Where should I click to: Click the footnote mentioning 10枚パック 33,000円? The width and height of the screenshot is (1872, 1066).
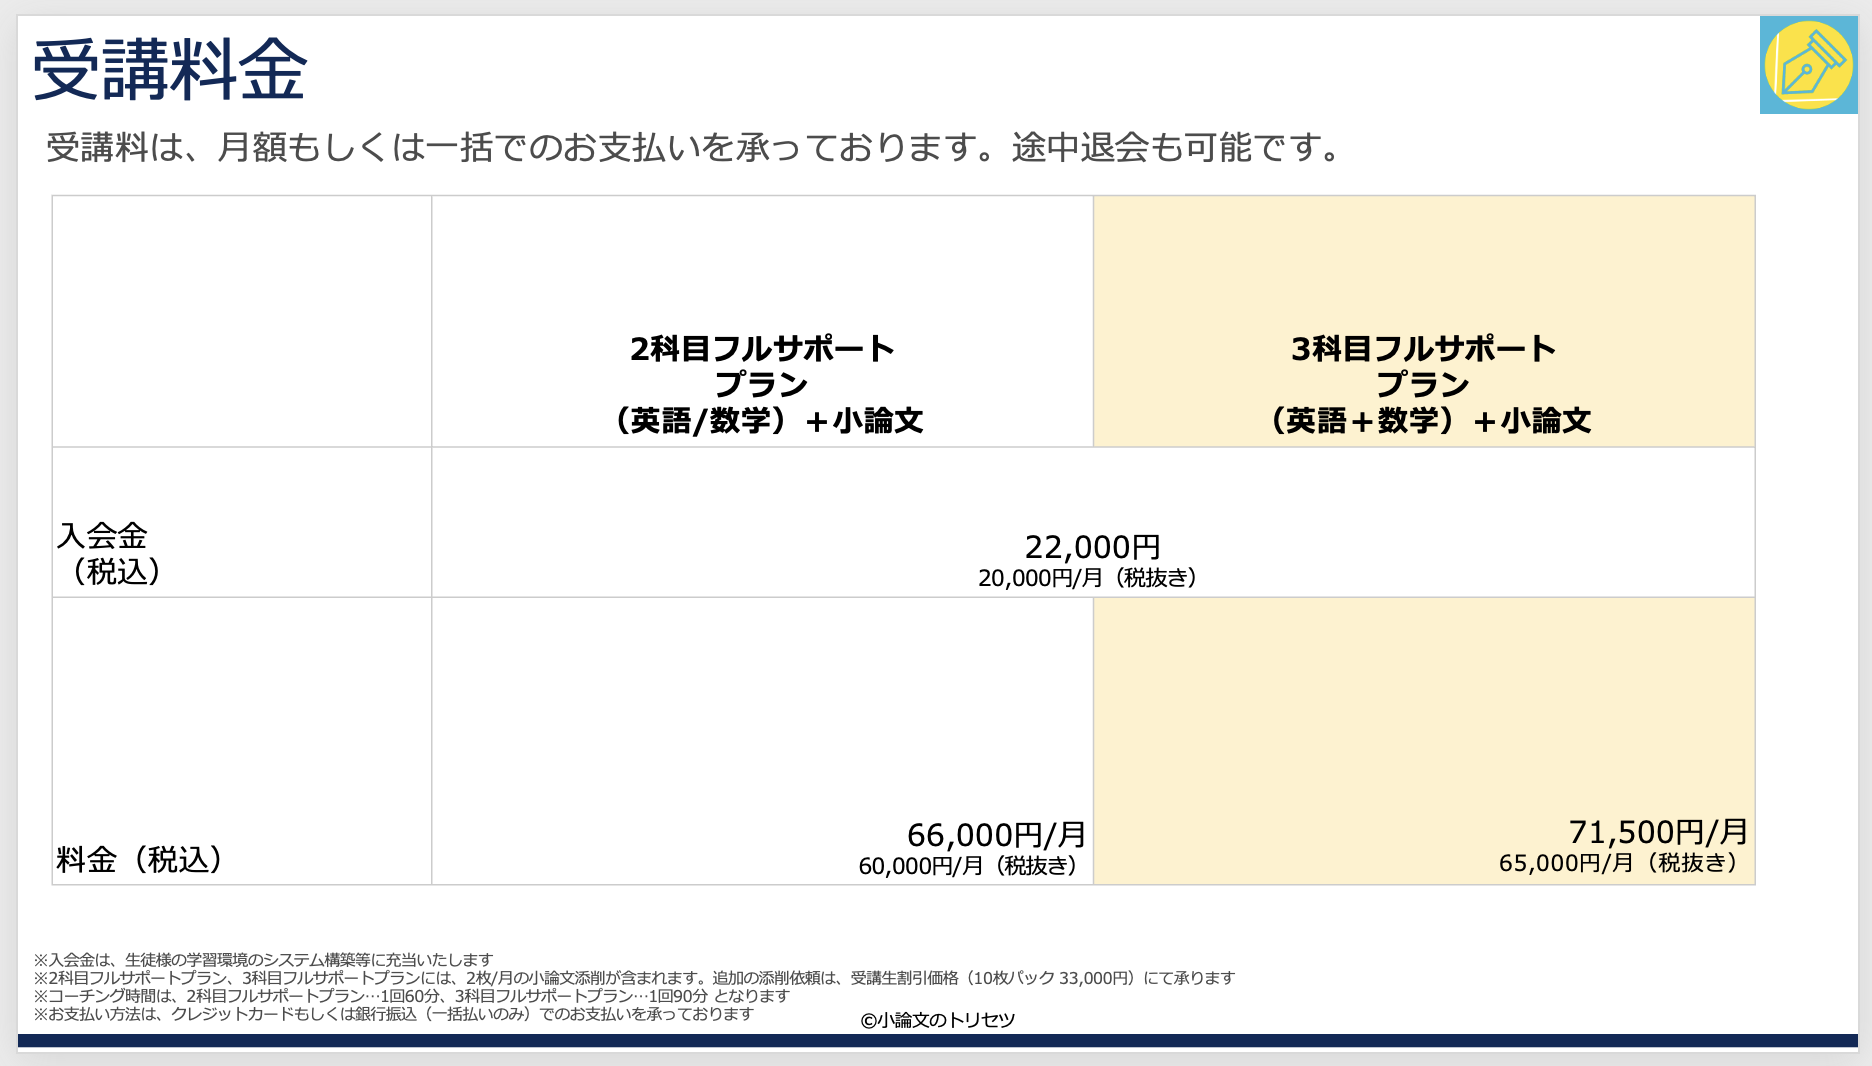click(635, 978)
